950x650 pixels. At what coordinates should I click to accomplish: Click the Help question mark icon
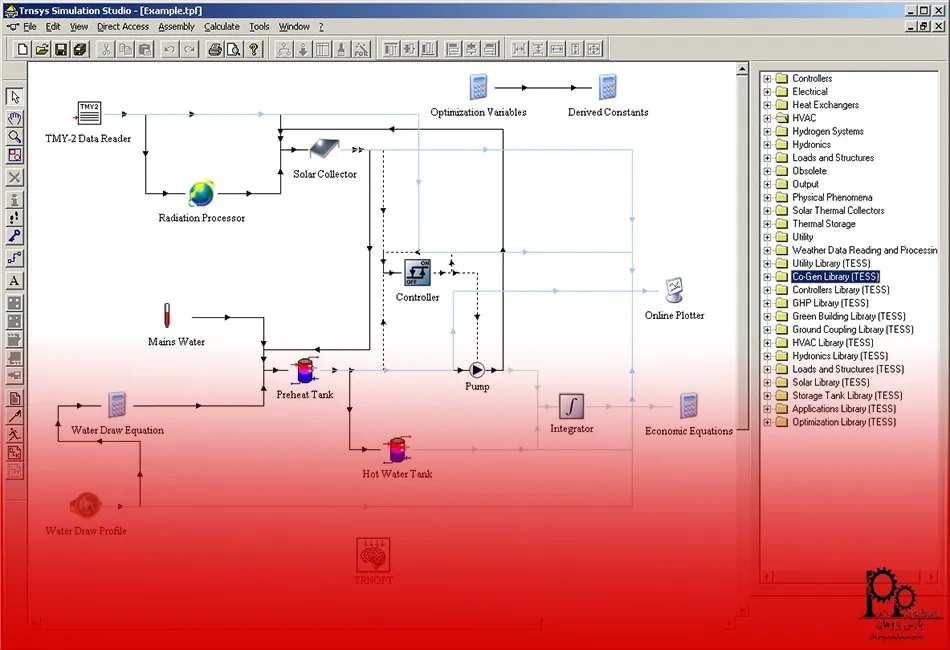point(253,49)
